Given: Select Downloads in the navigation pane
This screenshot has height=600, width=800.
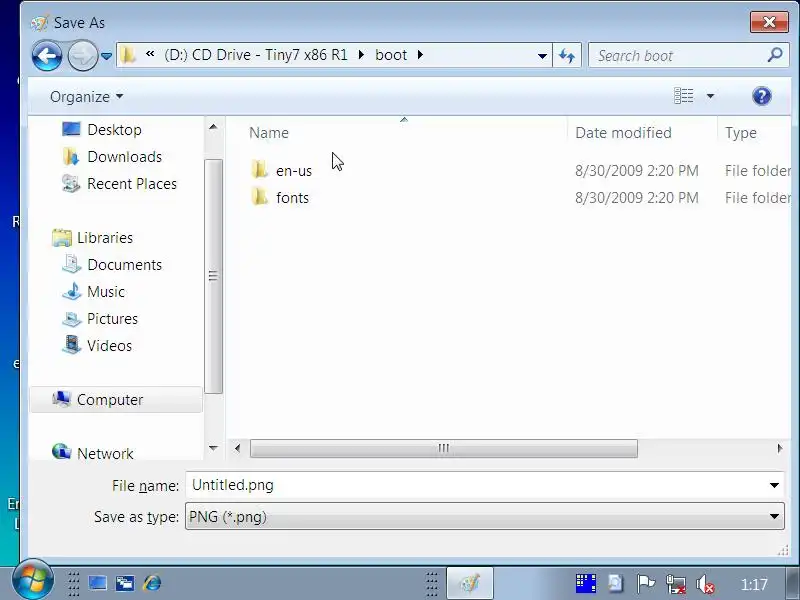Looking at the screenshot, I should pyautogui.click(x=124, y=157).
